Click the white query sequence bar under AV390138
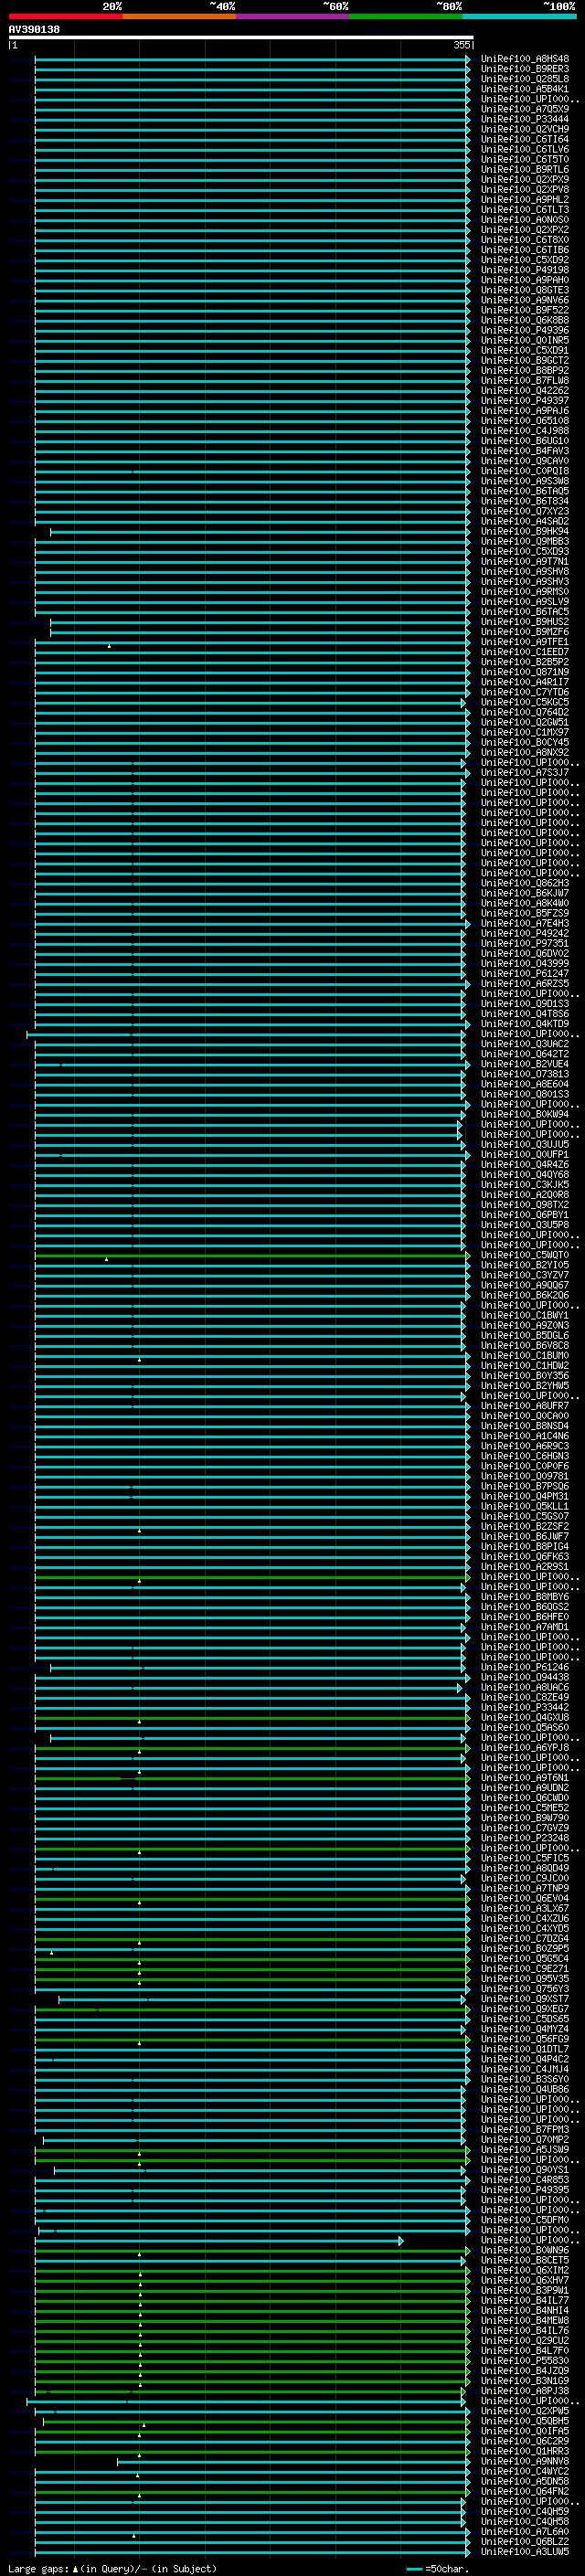The width and height of the screenshot is (585, 2576). click(241, 37)
